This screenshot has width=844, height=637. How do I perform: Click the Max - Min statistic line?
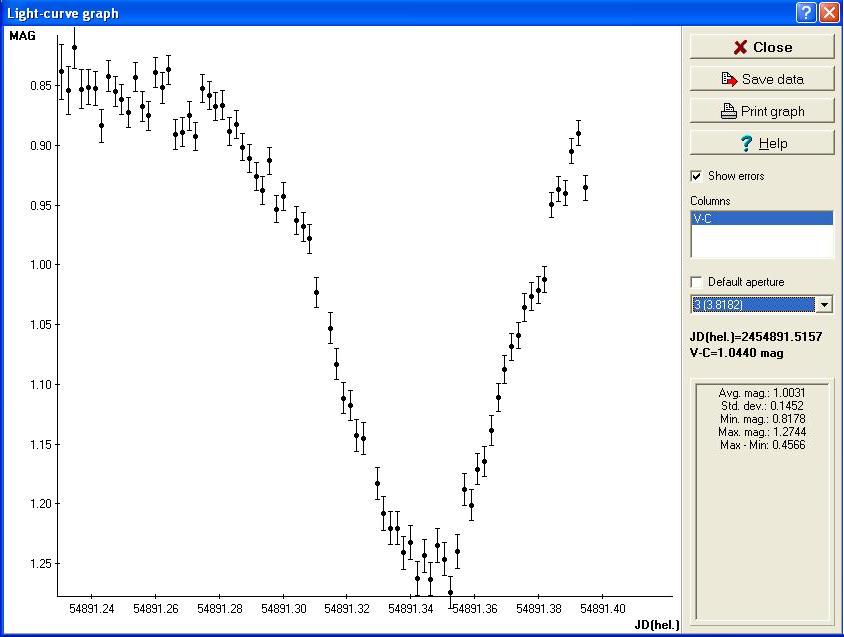[762, 445]
